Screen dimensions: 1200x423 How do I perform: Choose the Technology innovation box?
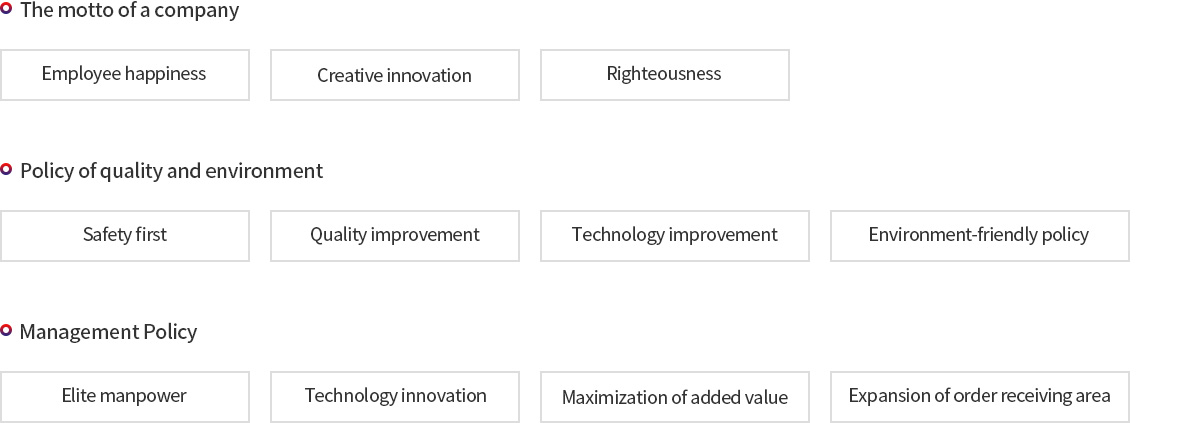pos(395,397)
